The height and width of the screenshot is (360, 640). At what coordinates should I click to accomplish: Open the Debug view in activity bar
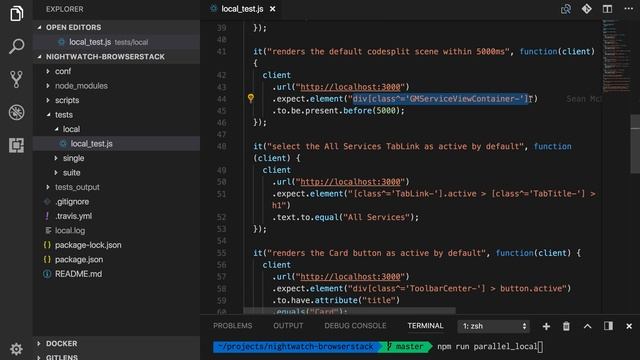[x=16, y=112]
